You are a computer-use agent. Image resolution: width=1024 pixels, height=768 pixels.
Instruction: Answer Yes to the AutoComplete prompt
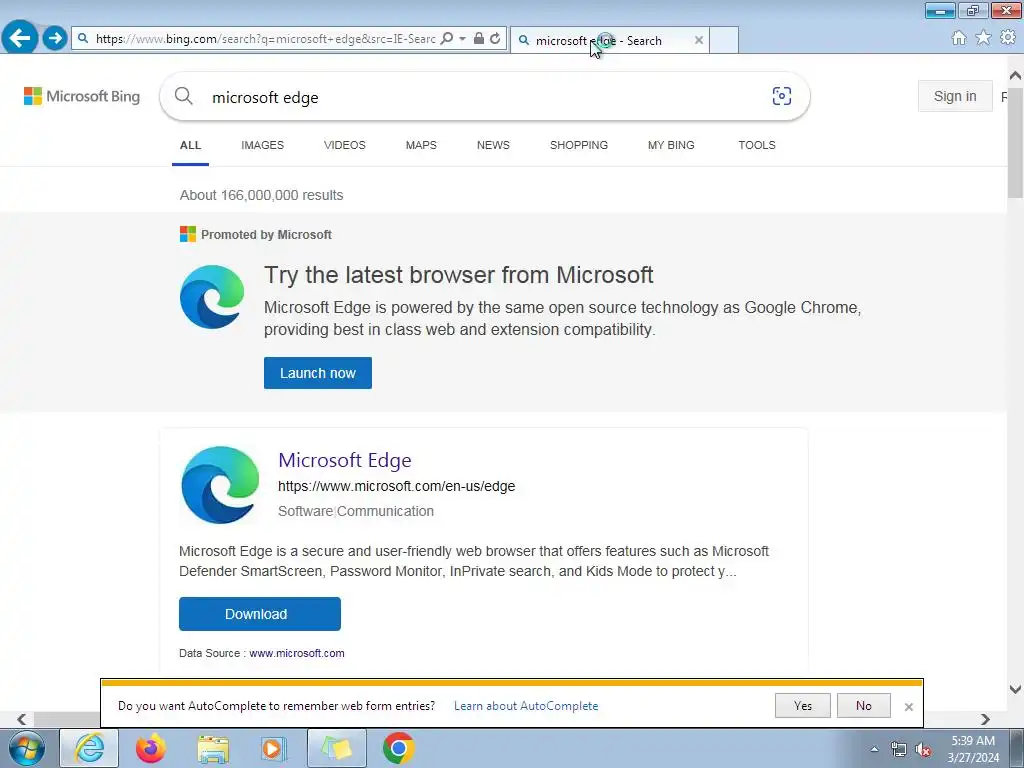pos(803,706)
